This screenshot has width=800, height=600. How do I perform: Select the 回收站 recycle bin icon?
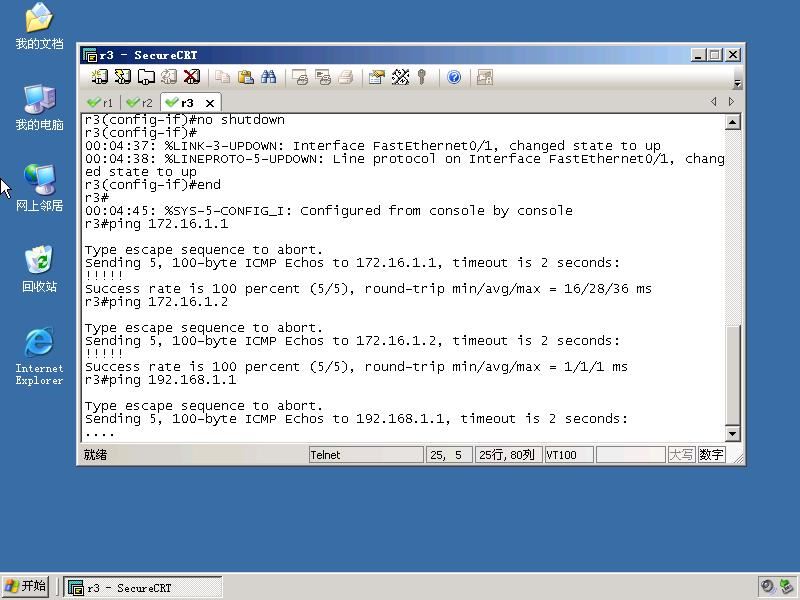click(x=39, y=268)
